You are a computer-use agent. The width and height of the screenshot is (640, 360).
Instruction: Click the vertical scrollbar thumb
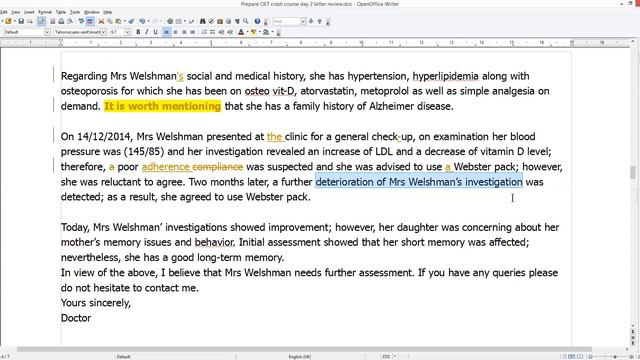[x=633, y=172]
